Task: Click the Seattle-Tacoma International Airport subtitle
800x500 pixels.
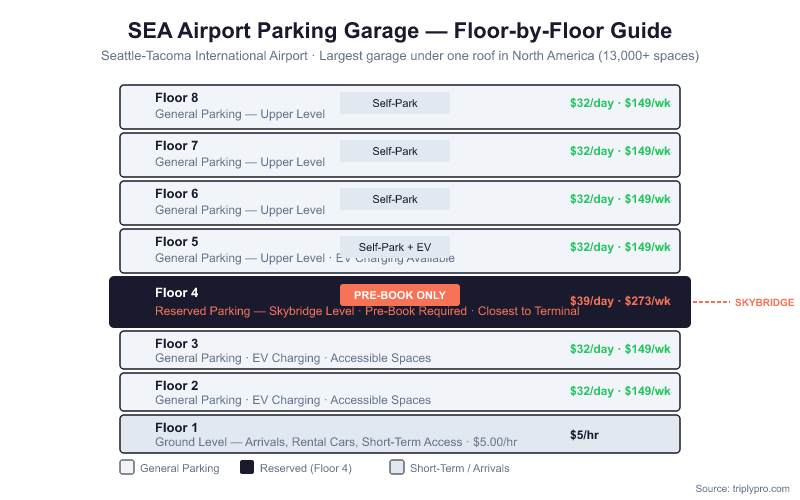Action: (400, 56)
